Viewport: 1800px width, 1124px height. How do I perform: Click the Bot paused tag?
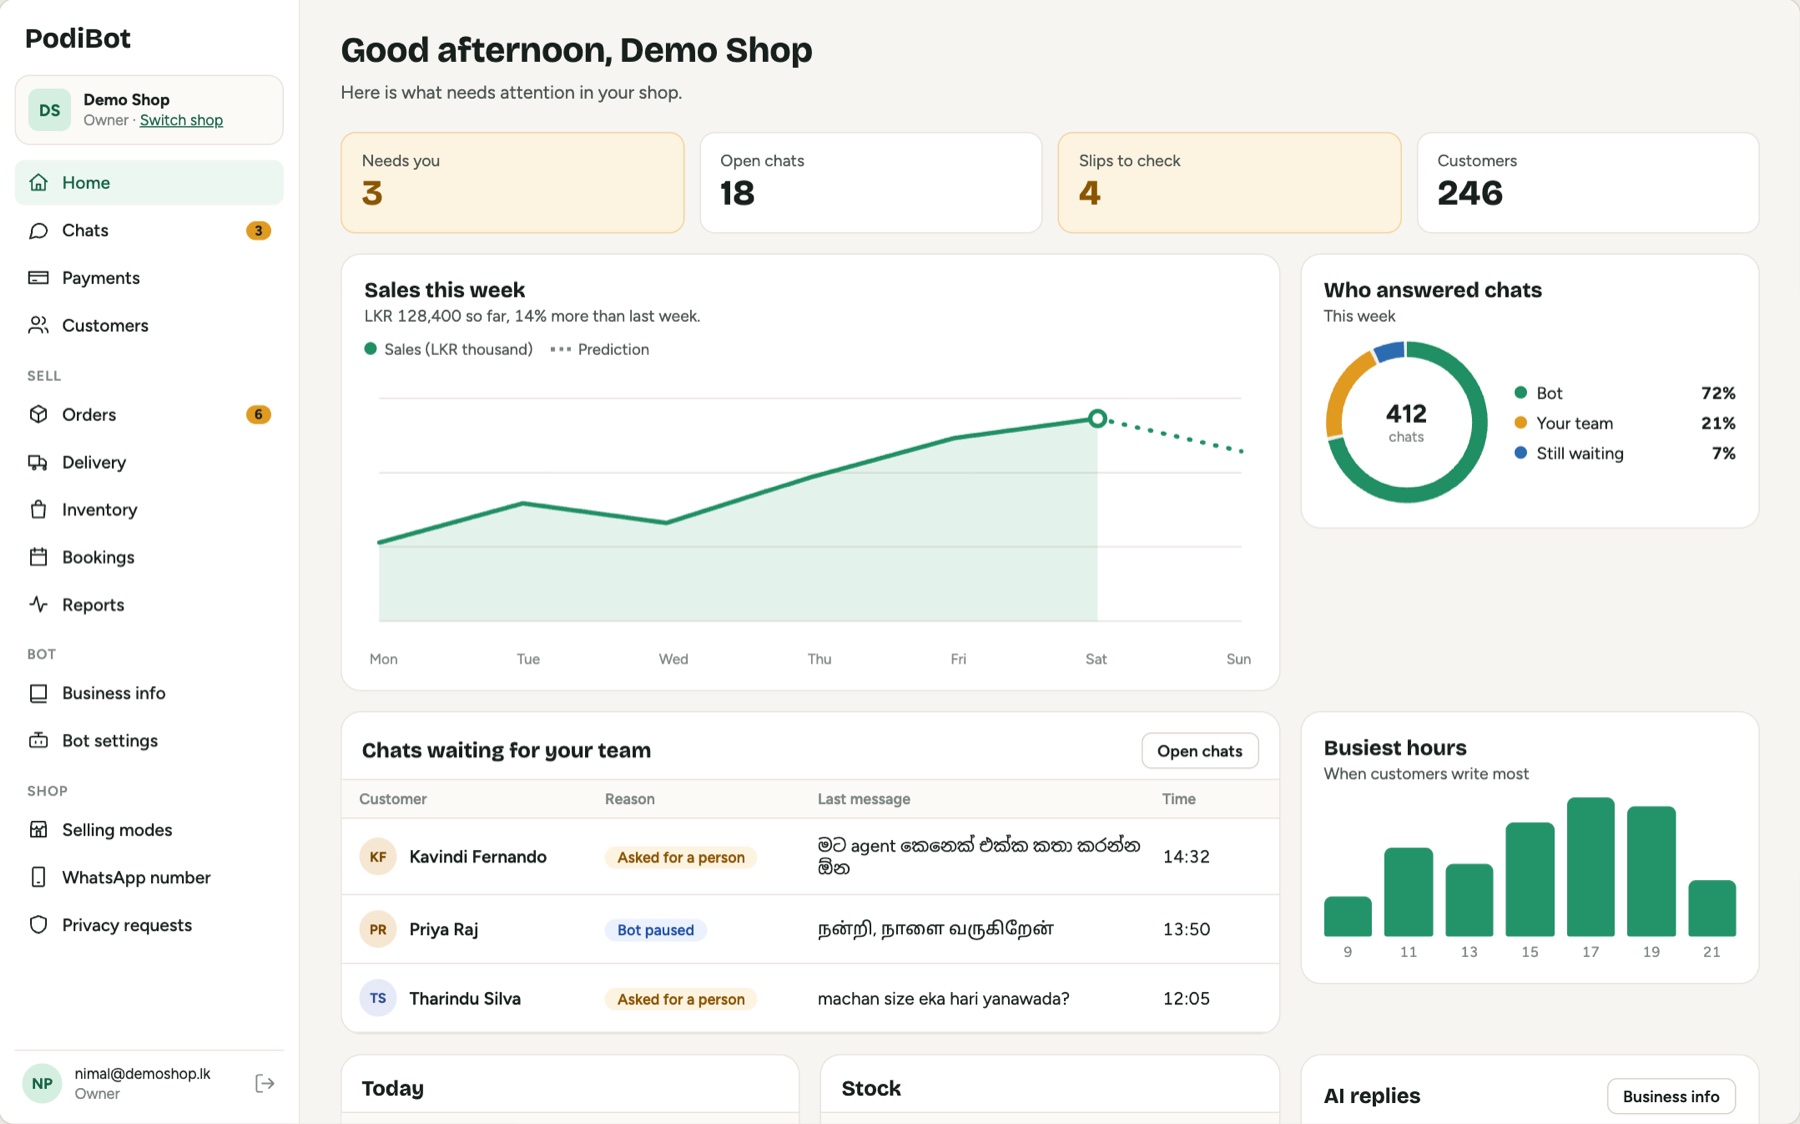pos(655,930)
